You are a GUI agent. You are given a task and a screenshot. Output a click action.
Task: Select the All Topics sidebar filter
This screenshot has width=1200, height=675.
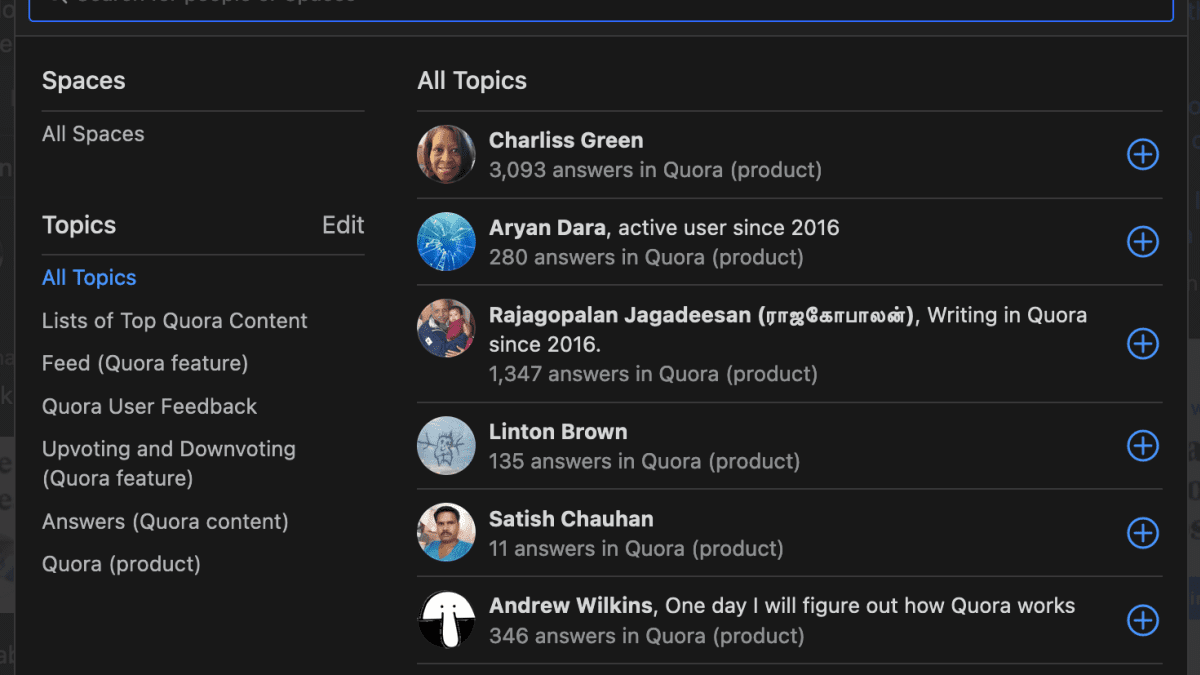click(x=89, y=278)
